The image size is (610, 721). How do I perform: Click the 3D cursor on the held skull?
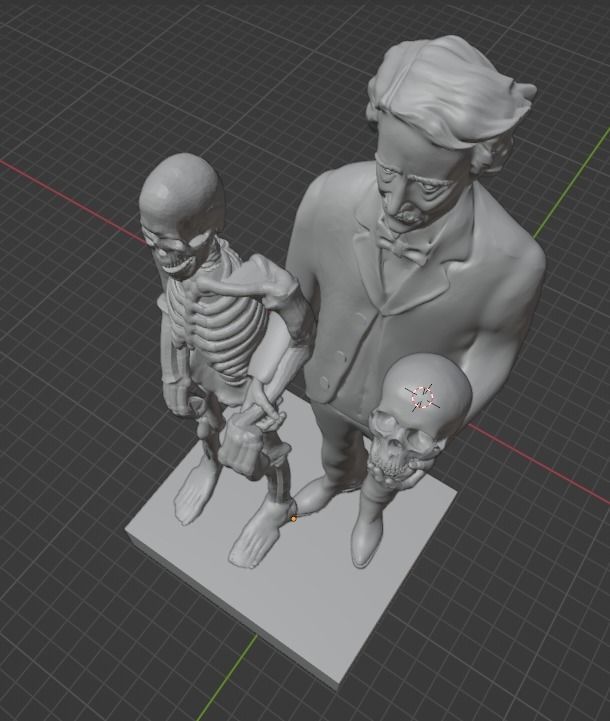[422, 397]
